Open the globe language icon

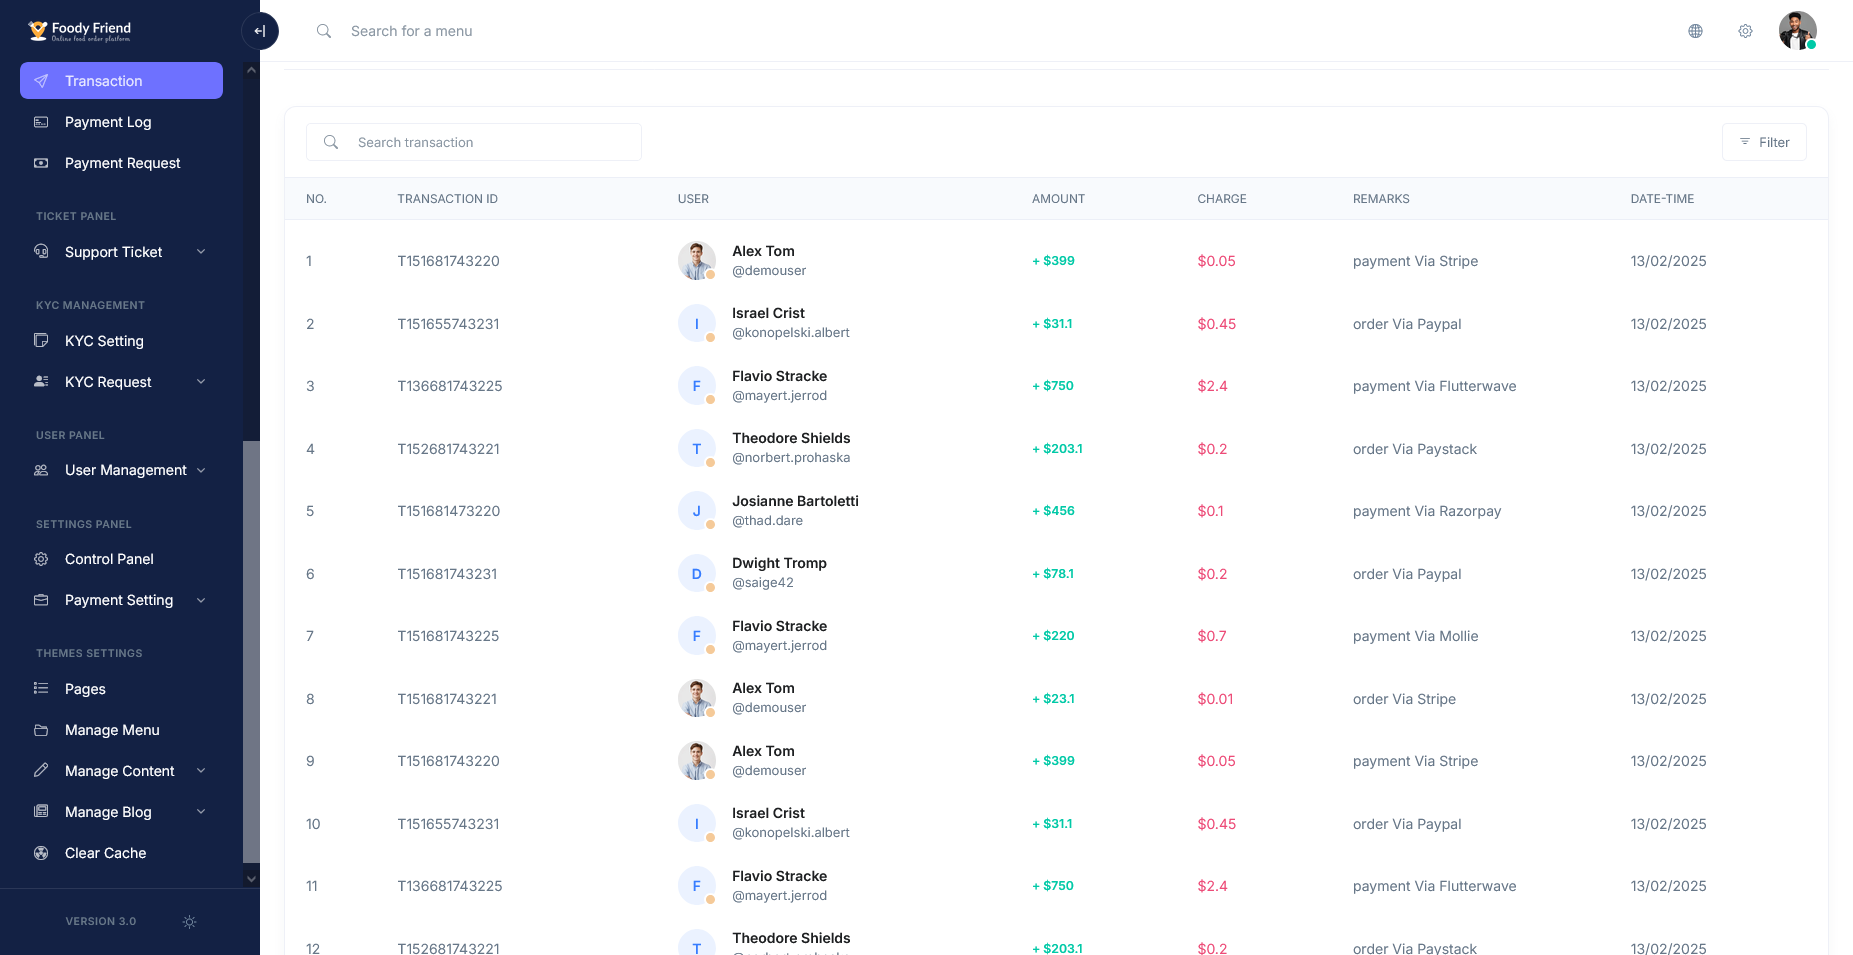[1695, 31]
